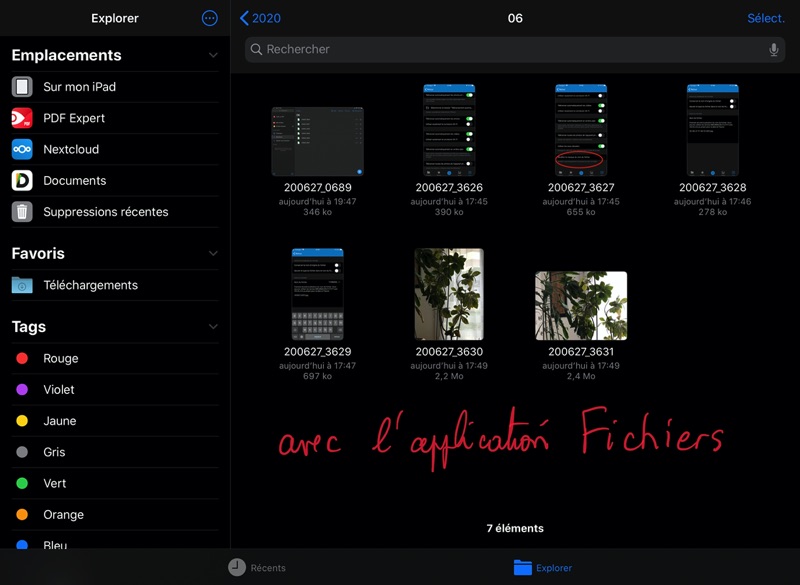The image size is (800, 585).
Task: Filter by the Violet tag
Action: 58,390
